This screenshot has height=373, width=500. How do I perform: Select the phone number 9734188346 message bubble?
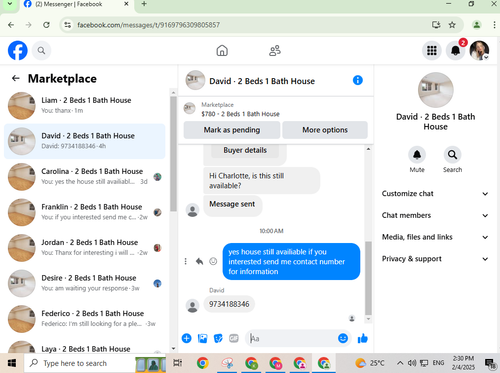(x=229, y=304)
